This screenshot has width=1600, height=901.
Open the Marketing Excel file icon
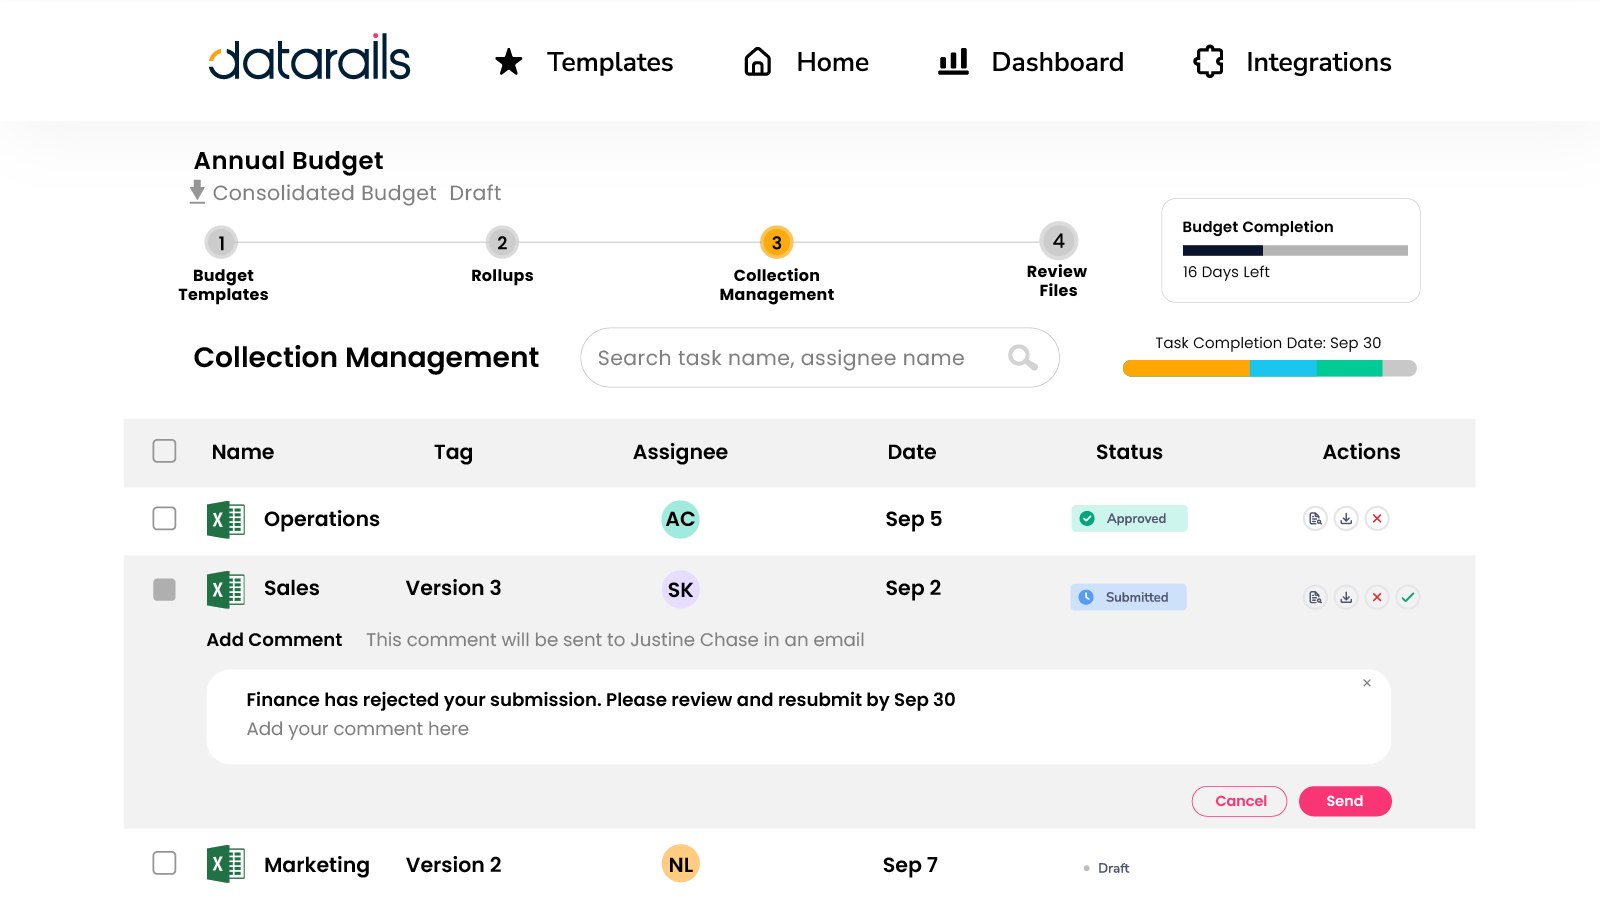pyautogui.click(x=226, y=864)
